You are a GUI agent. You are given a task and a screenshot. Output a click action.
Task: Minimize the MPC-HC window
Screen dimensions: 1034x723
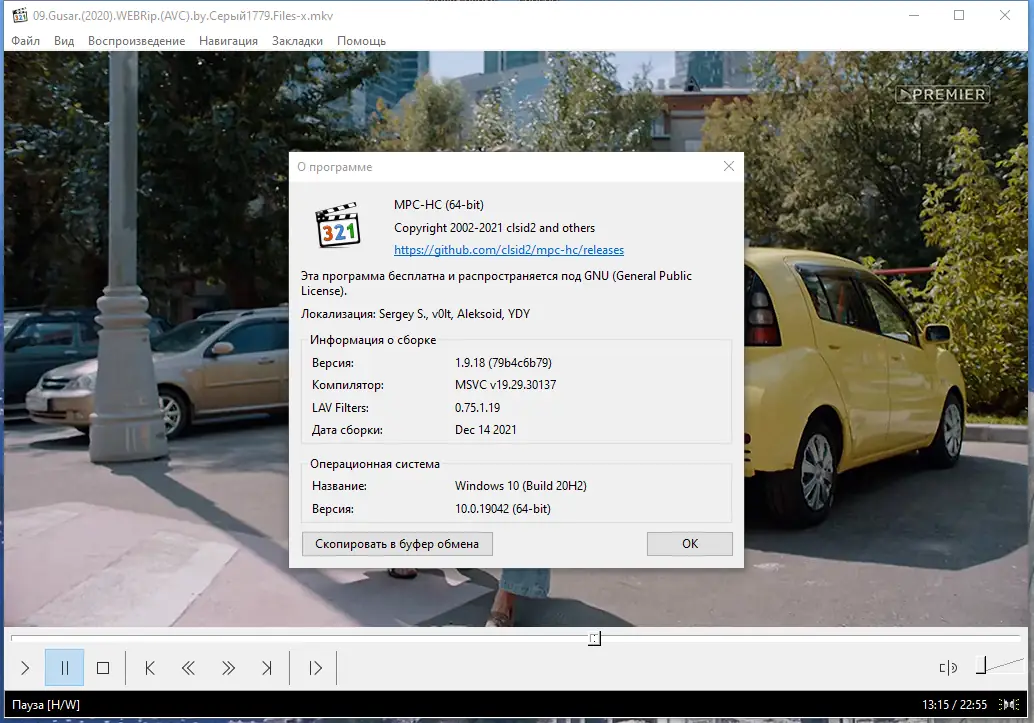pos(914,15)
